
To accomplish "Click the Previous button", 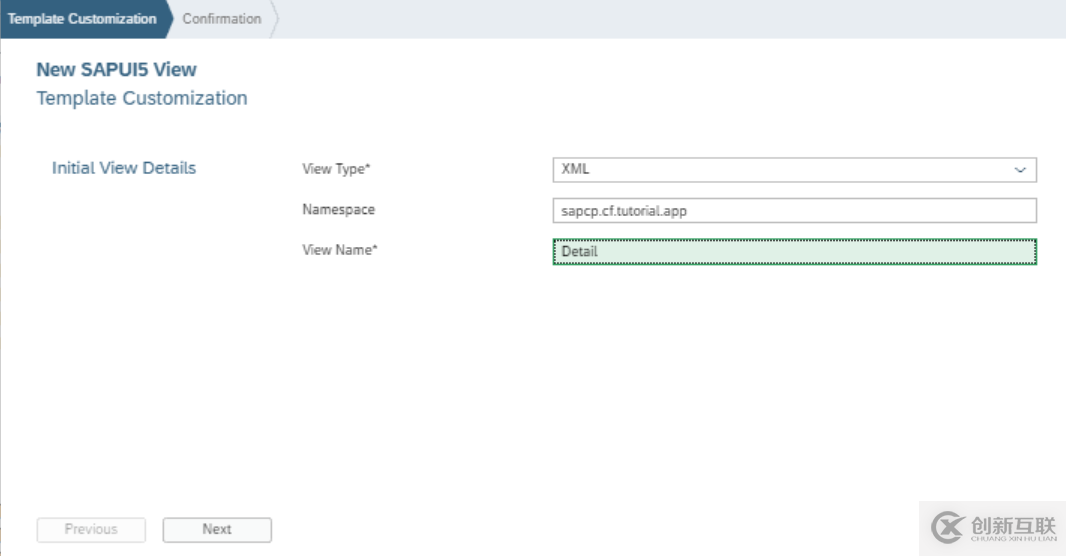I will (91, 529).
